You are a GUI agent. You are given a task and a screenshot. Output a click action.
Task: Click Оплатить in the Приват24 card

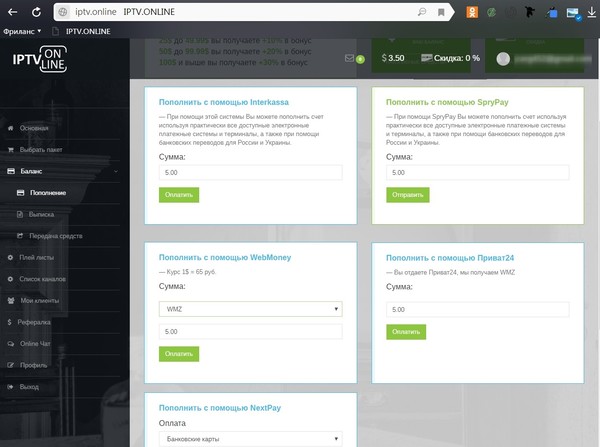406,332
